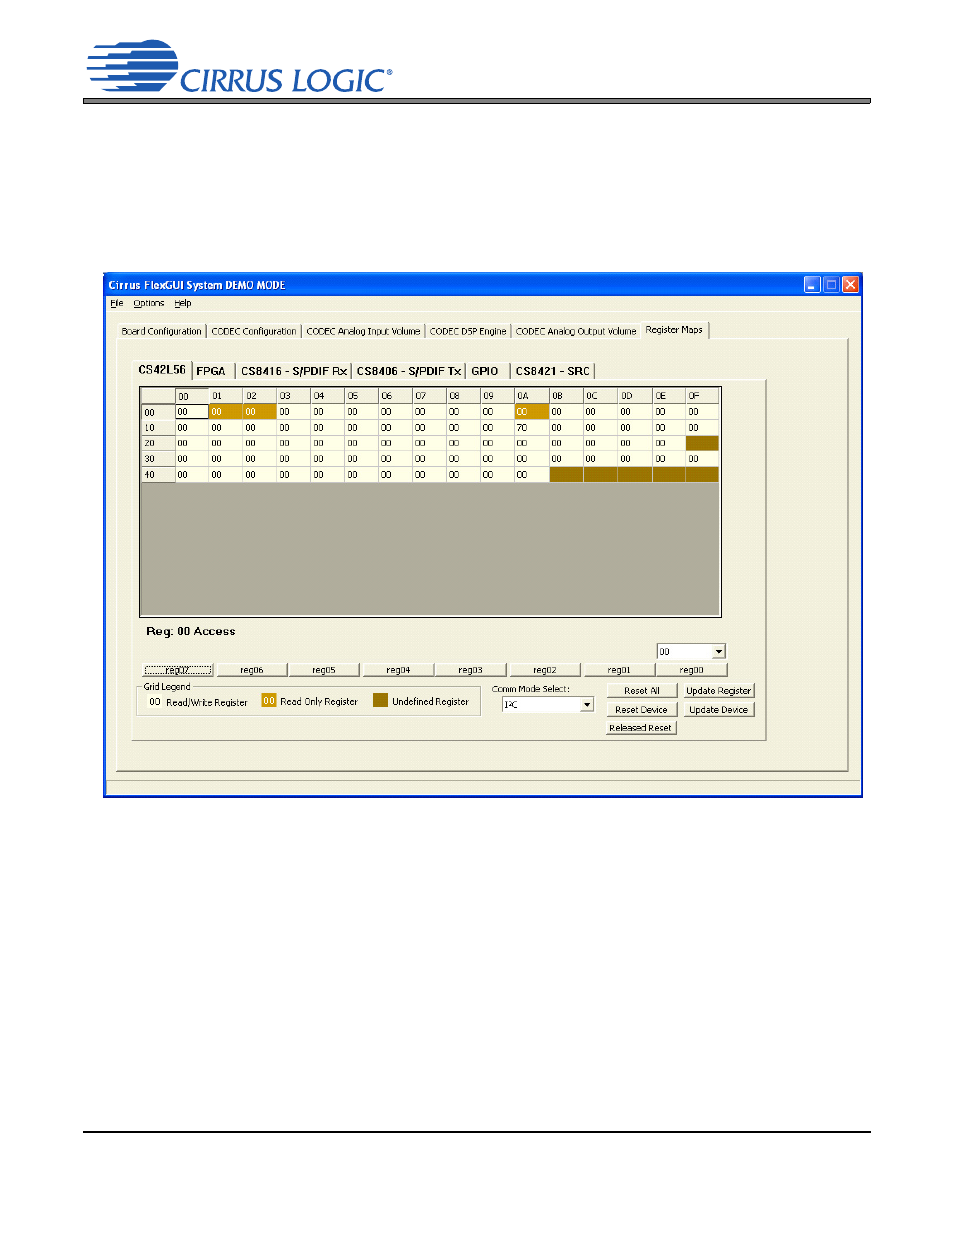Open CODEC DSP Engine tab
954x1235 pixels.
pos(468,331)
